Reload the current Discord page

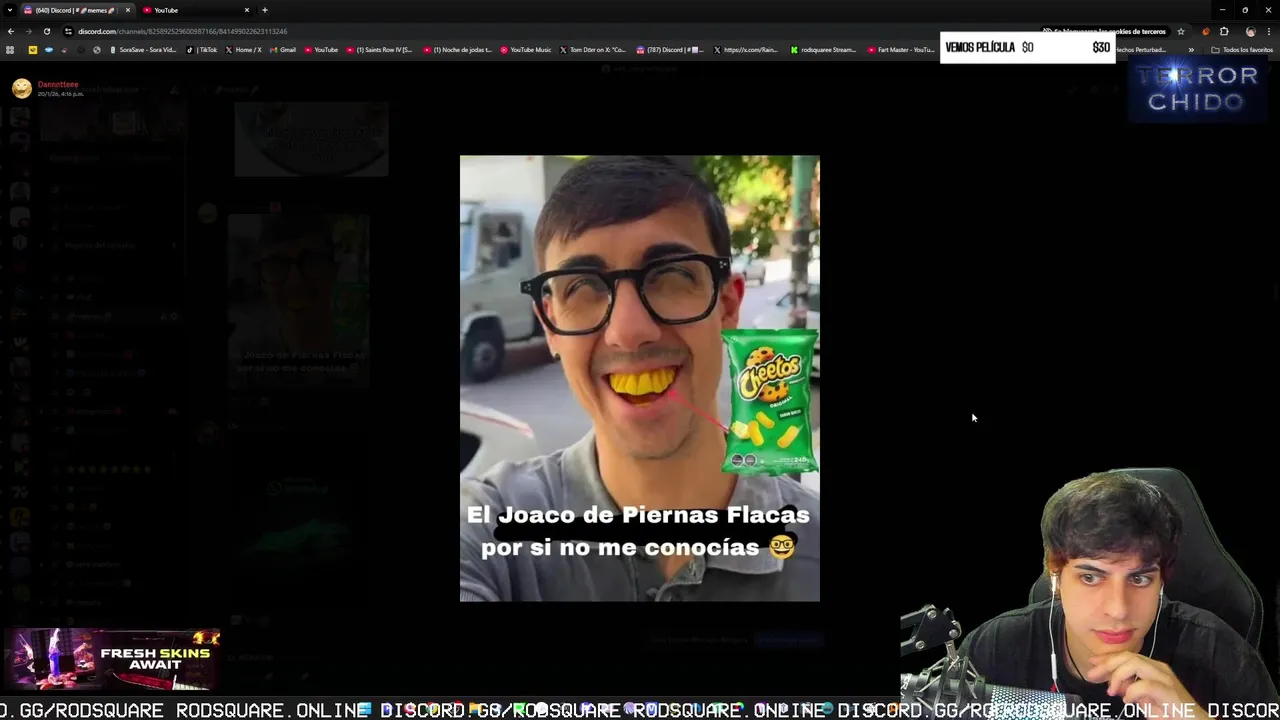[x=46, y=31]
